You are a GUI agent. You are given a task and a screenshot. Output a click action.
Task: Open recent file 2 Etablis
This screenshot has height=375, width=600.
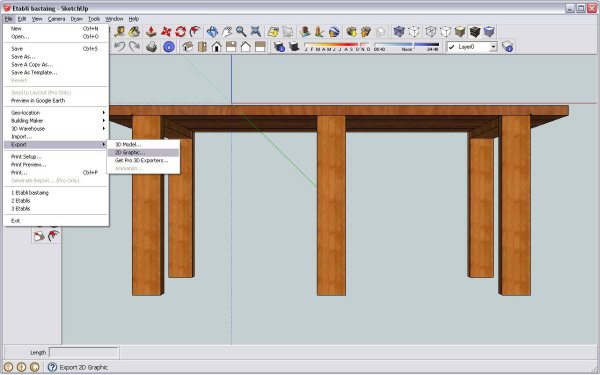point(57,201)
